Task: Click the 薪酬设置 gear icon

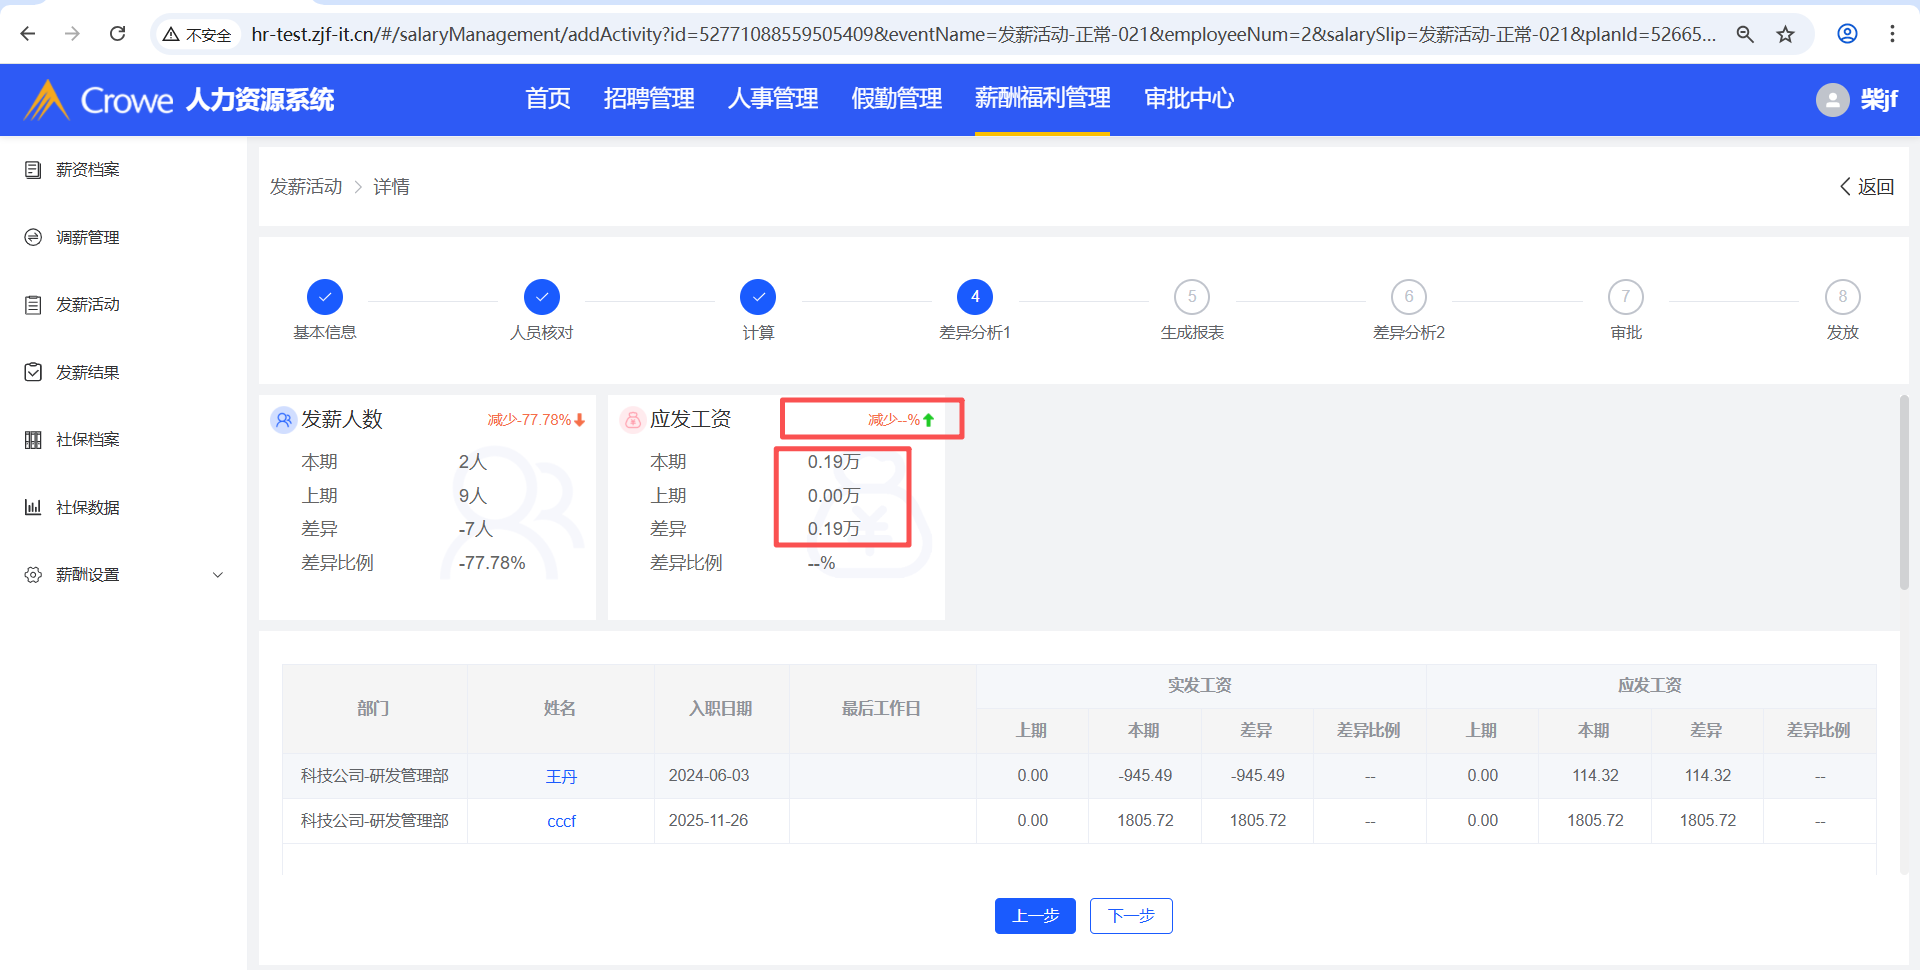Action: 33,575
